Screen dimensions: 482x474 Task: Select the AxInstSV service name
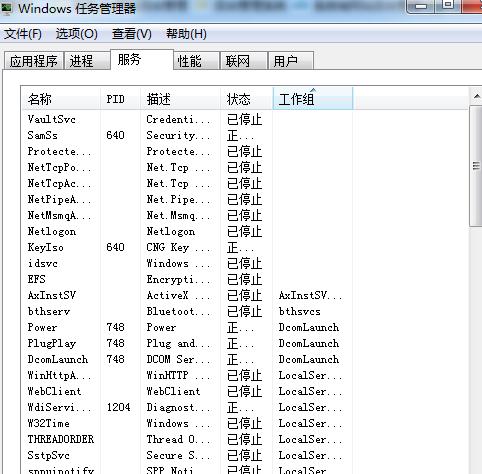tap(52, 295)
